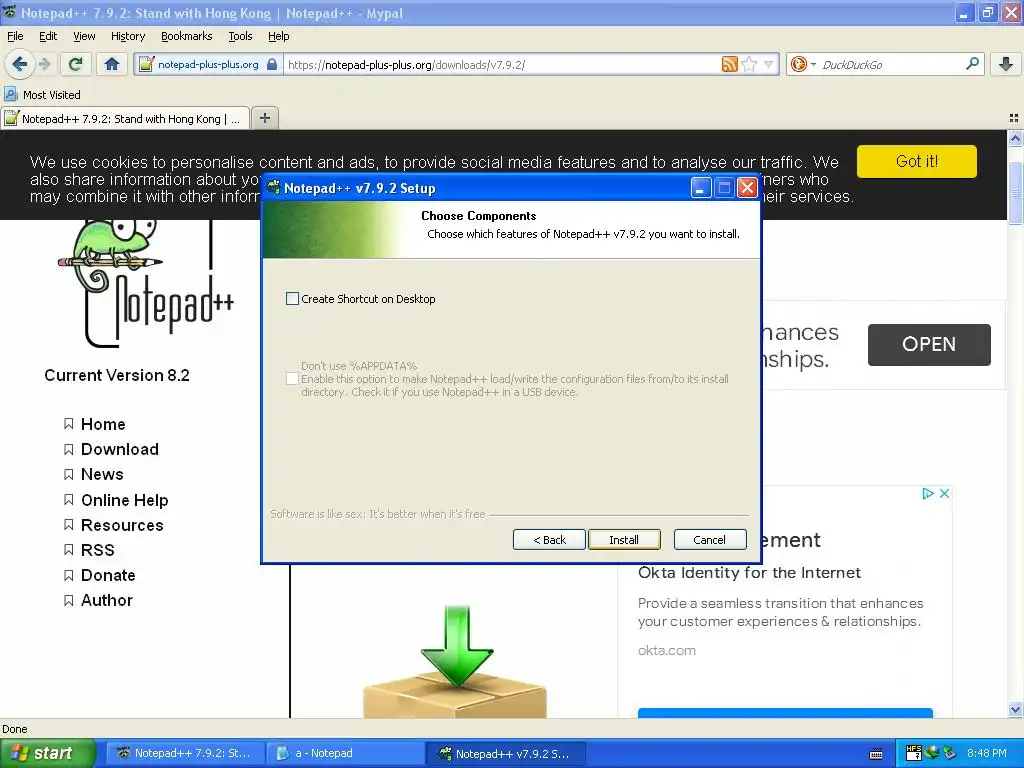Click the RSS feed icon in address bar
Screen dimensions: 1024x768
pos(729,64)
